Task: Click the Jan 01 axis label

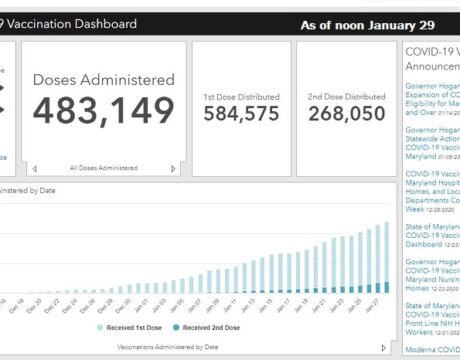Action: [x=141, y=306]
